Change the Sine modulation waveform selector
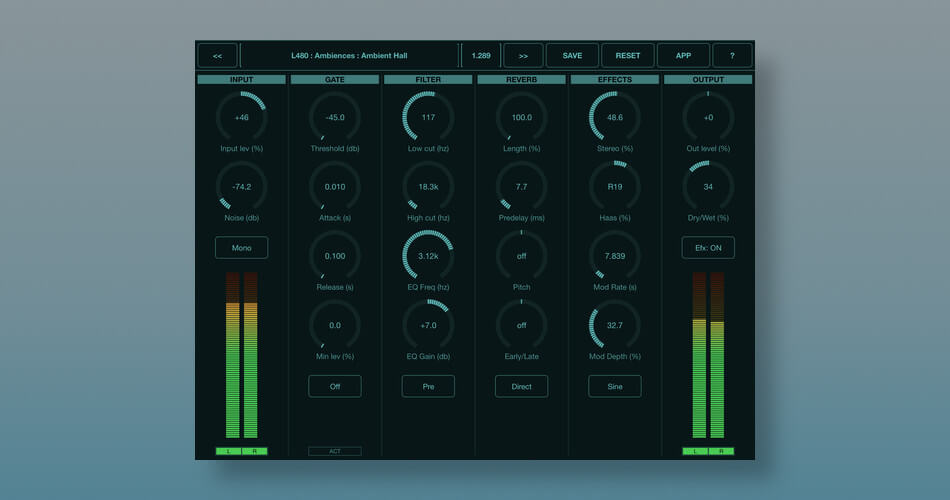The image size is (950, 500). pyautogui.click(x=615, y=386)
